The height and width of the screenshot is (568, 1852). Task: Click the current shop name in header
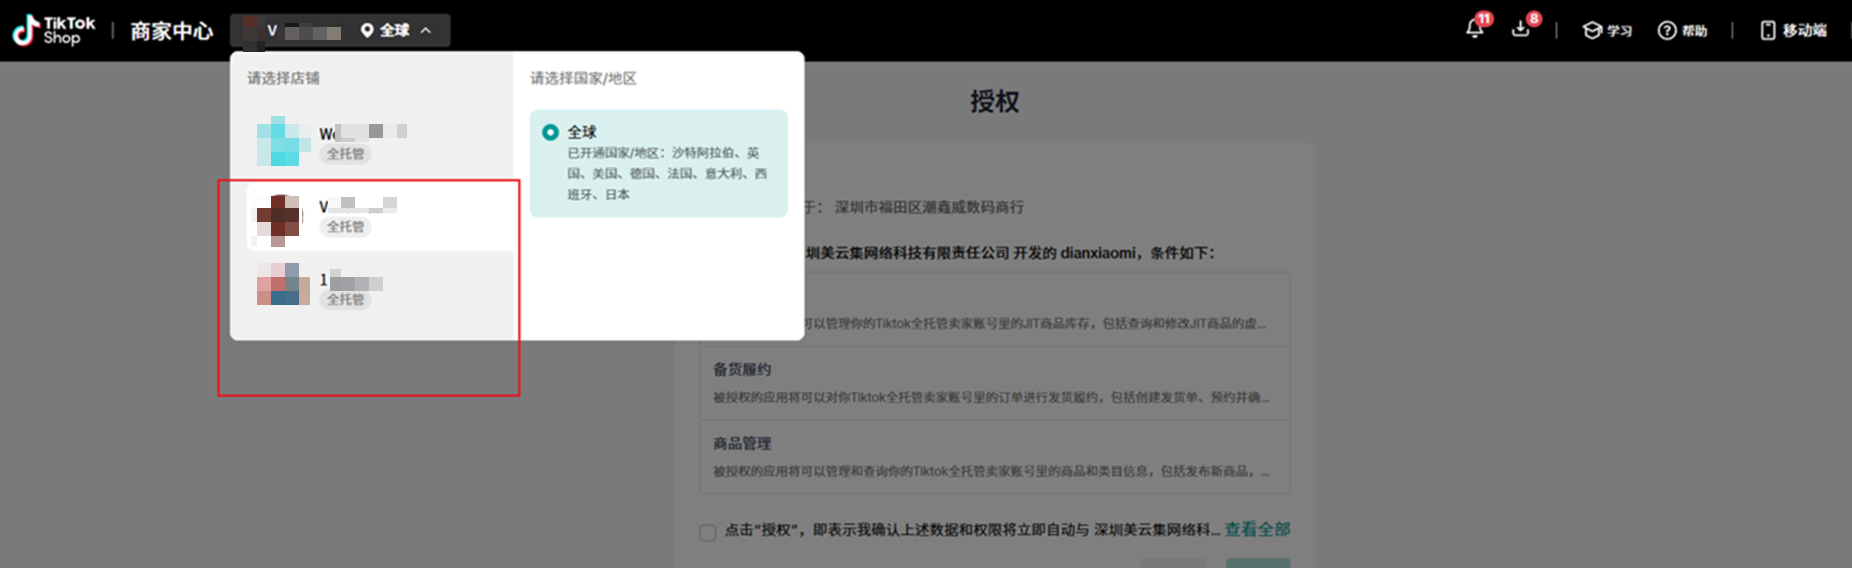300,31
